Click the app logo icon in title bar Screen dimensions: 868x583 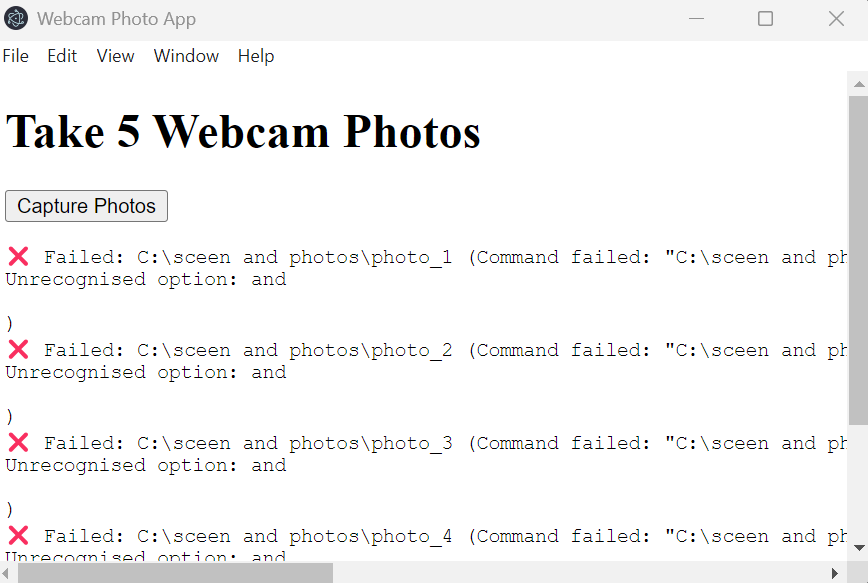[x=14, y=18]
